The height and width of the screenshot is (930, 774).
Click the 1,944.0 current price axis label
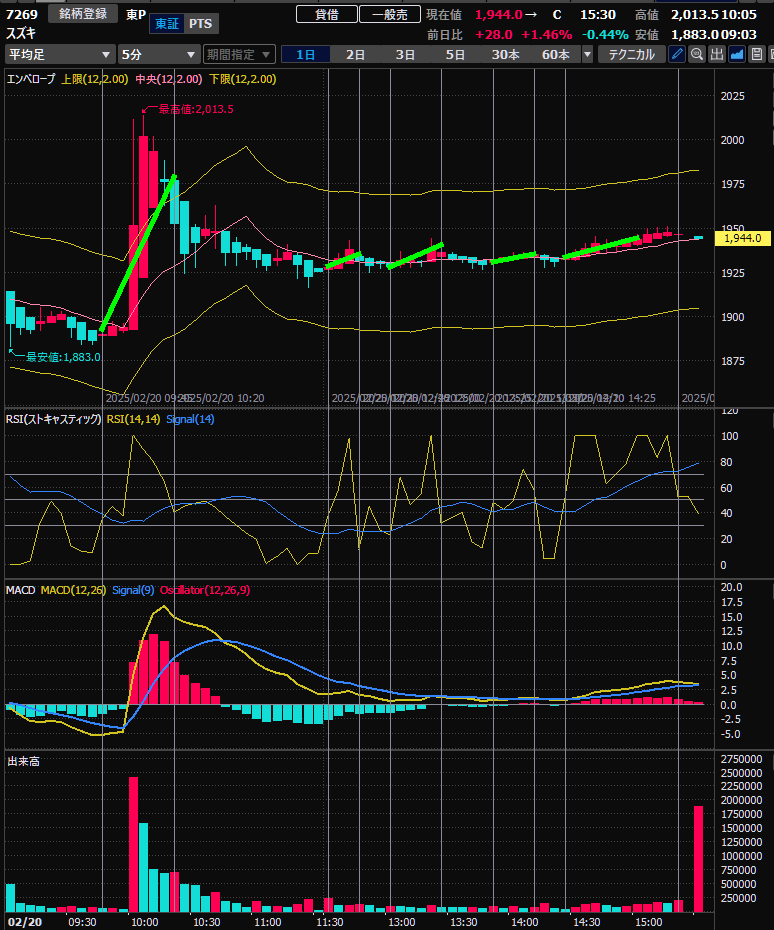tap(742, 238)
